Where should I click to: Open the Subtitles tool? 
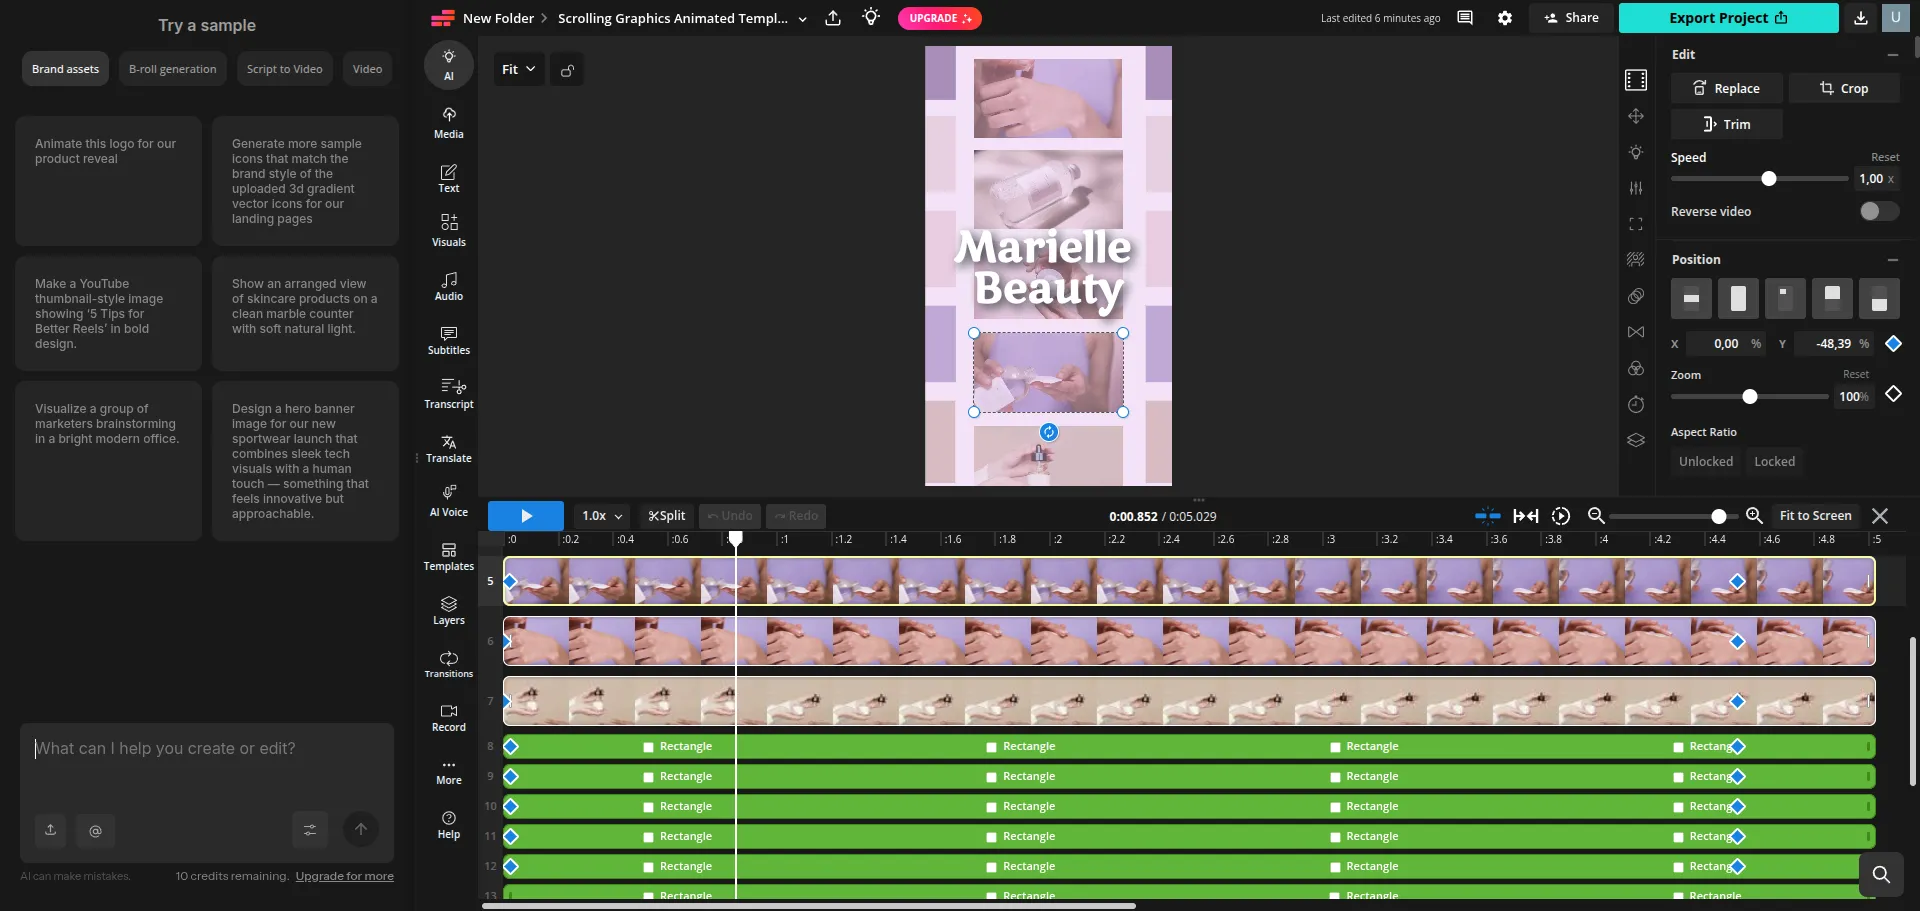click(x=449, y=340)
